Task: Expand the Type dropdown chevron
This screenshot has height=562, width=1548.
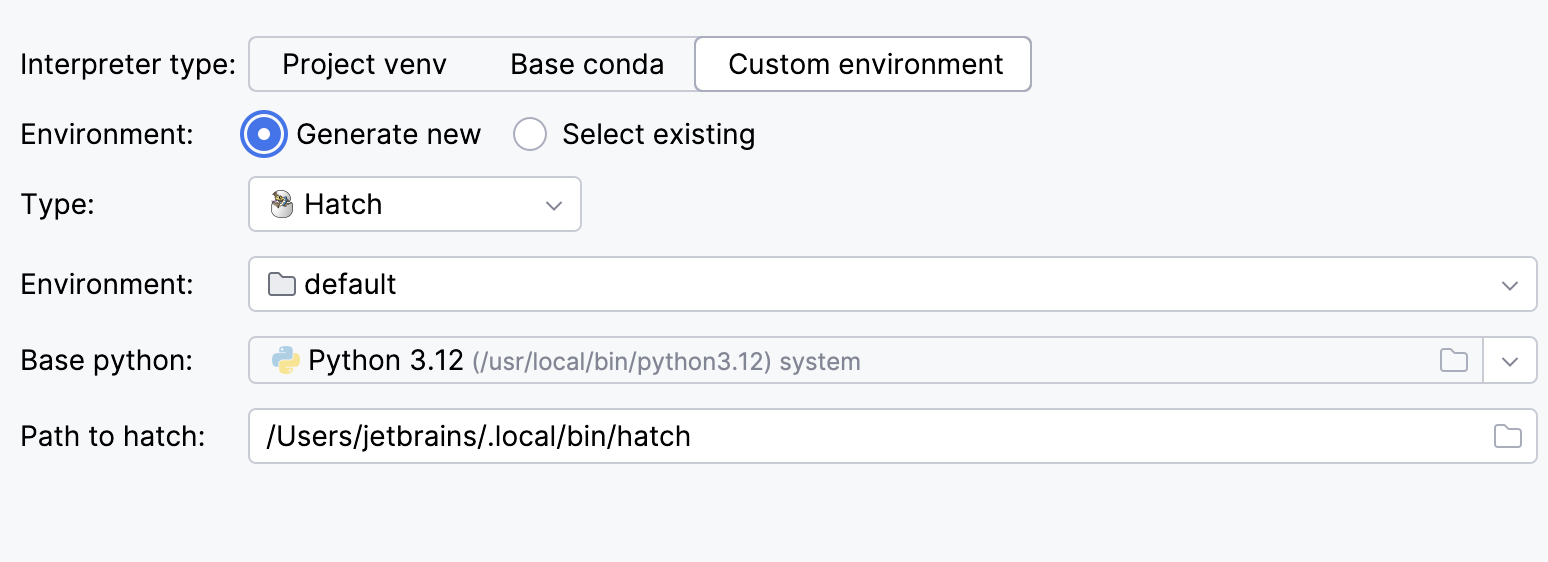Action: point(553,205)
